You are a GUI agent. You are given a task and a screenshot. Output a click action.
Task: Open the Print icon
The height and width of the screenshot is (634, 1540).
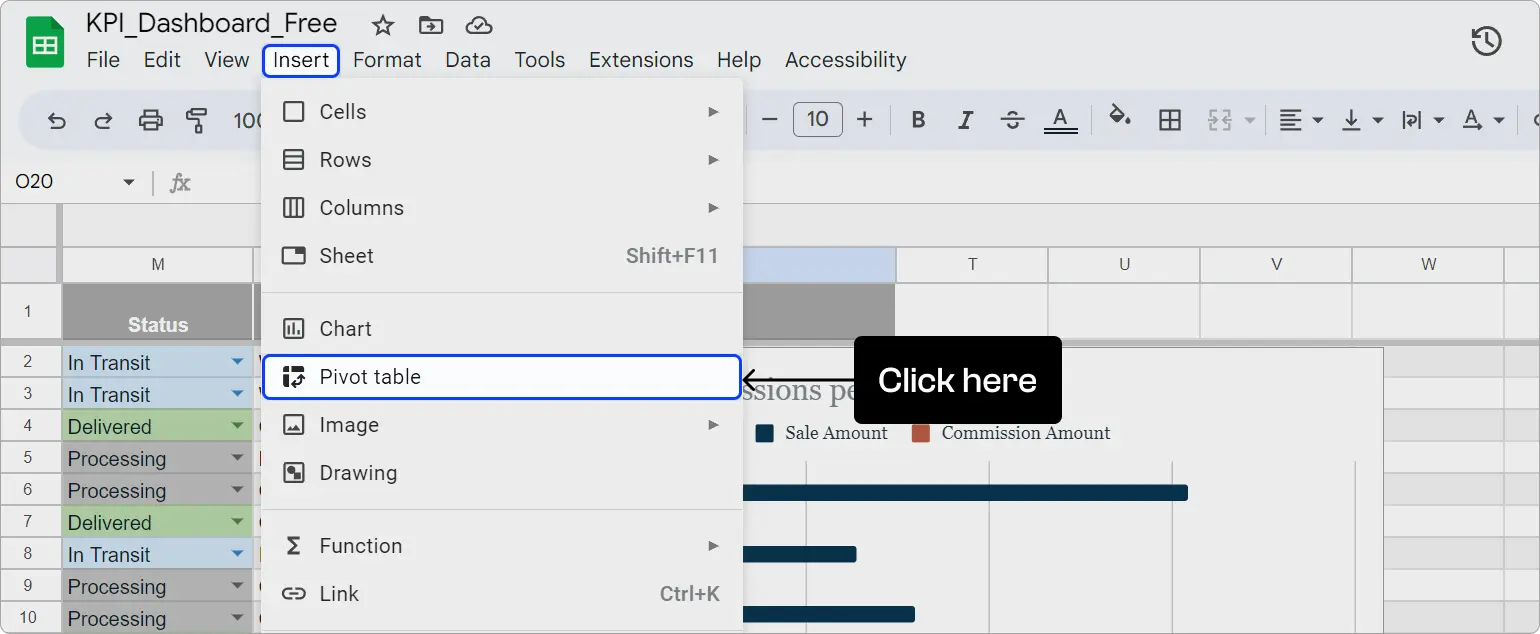click(150, 120)
